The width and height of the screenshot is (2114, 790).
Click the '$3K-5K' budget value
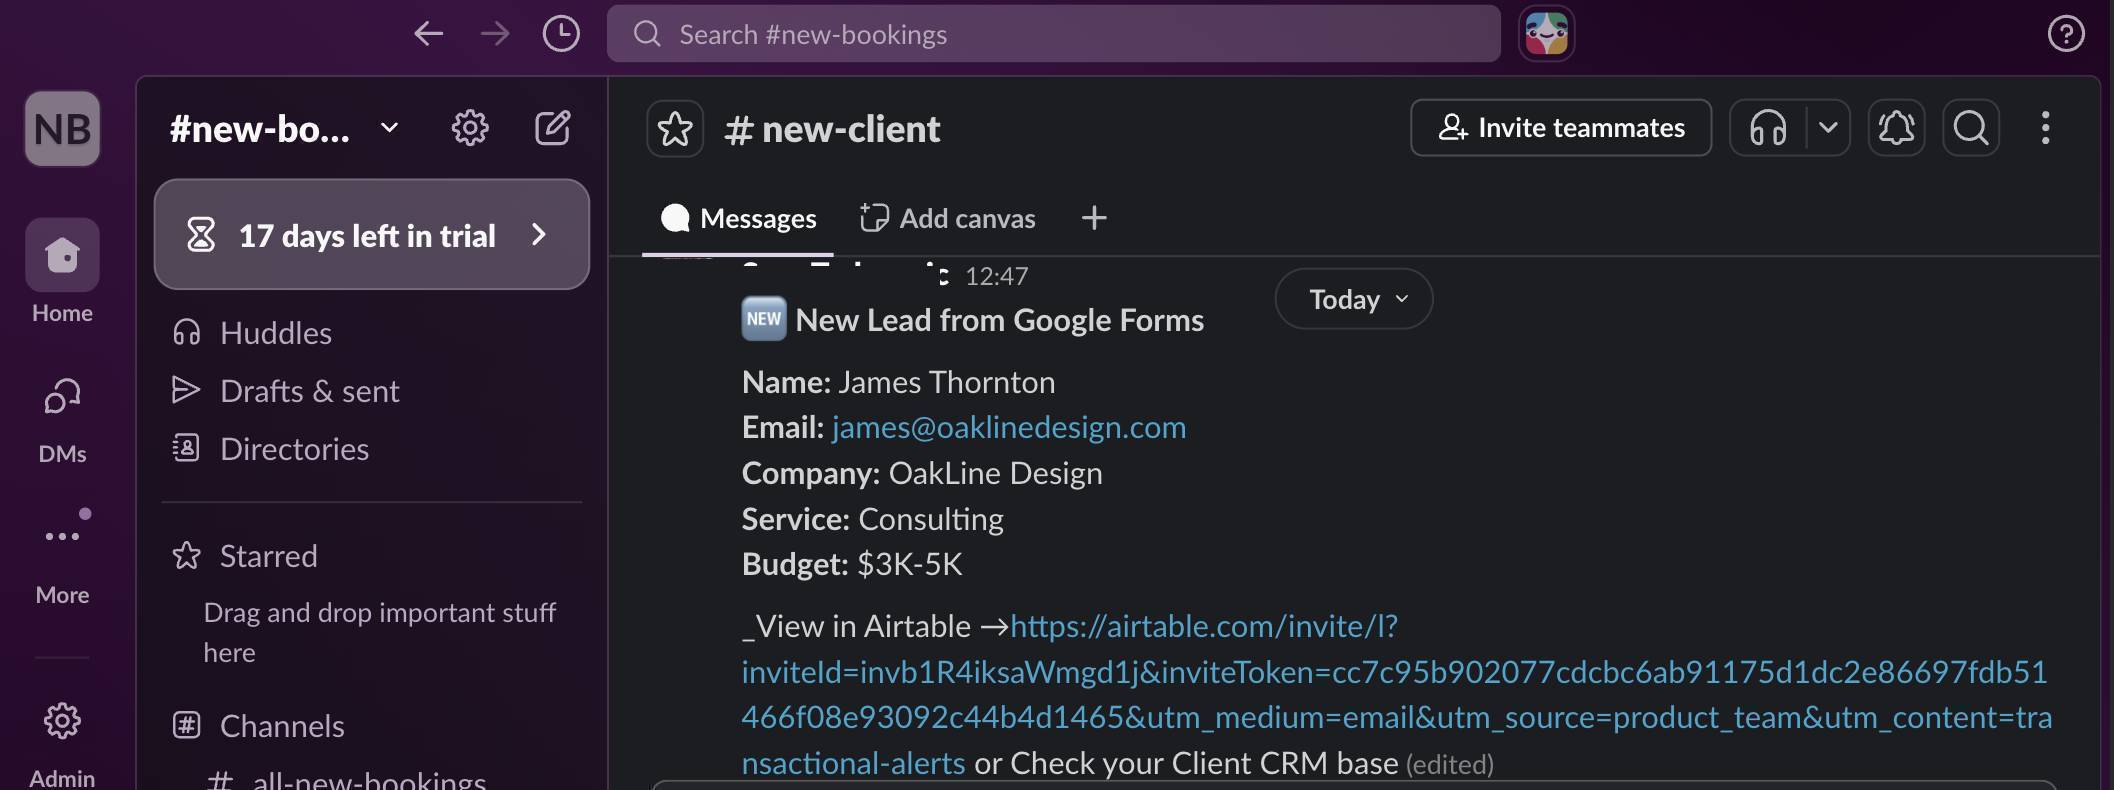(909, 565)
